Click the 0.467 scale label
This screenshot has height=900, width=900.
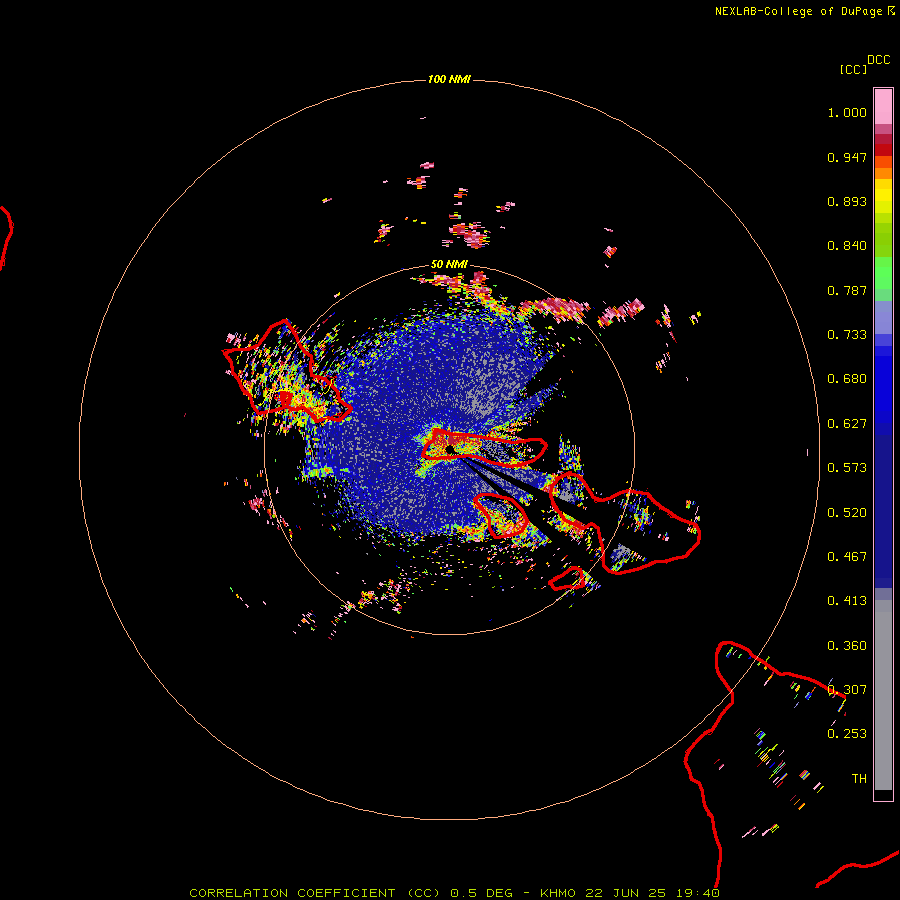[847, 557]
